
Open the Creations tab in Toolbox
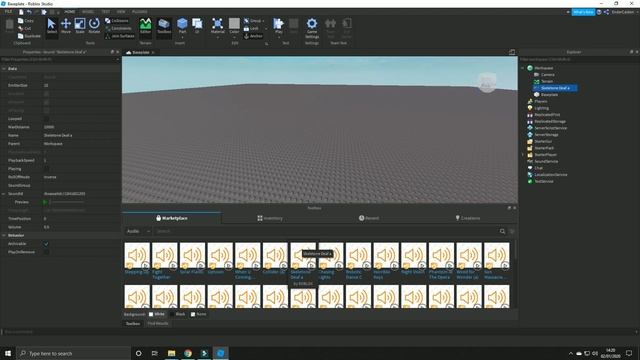(x=468, y=218)
